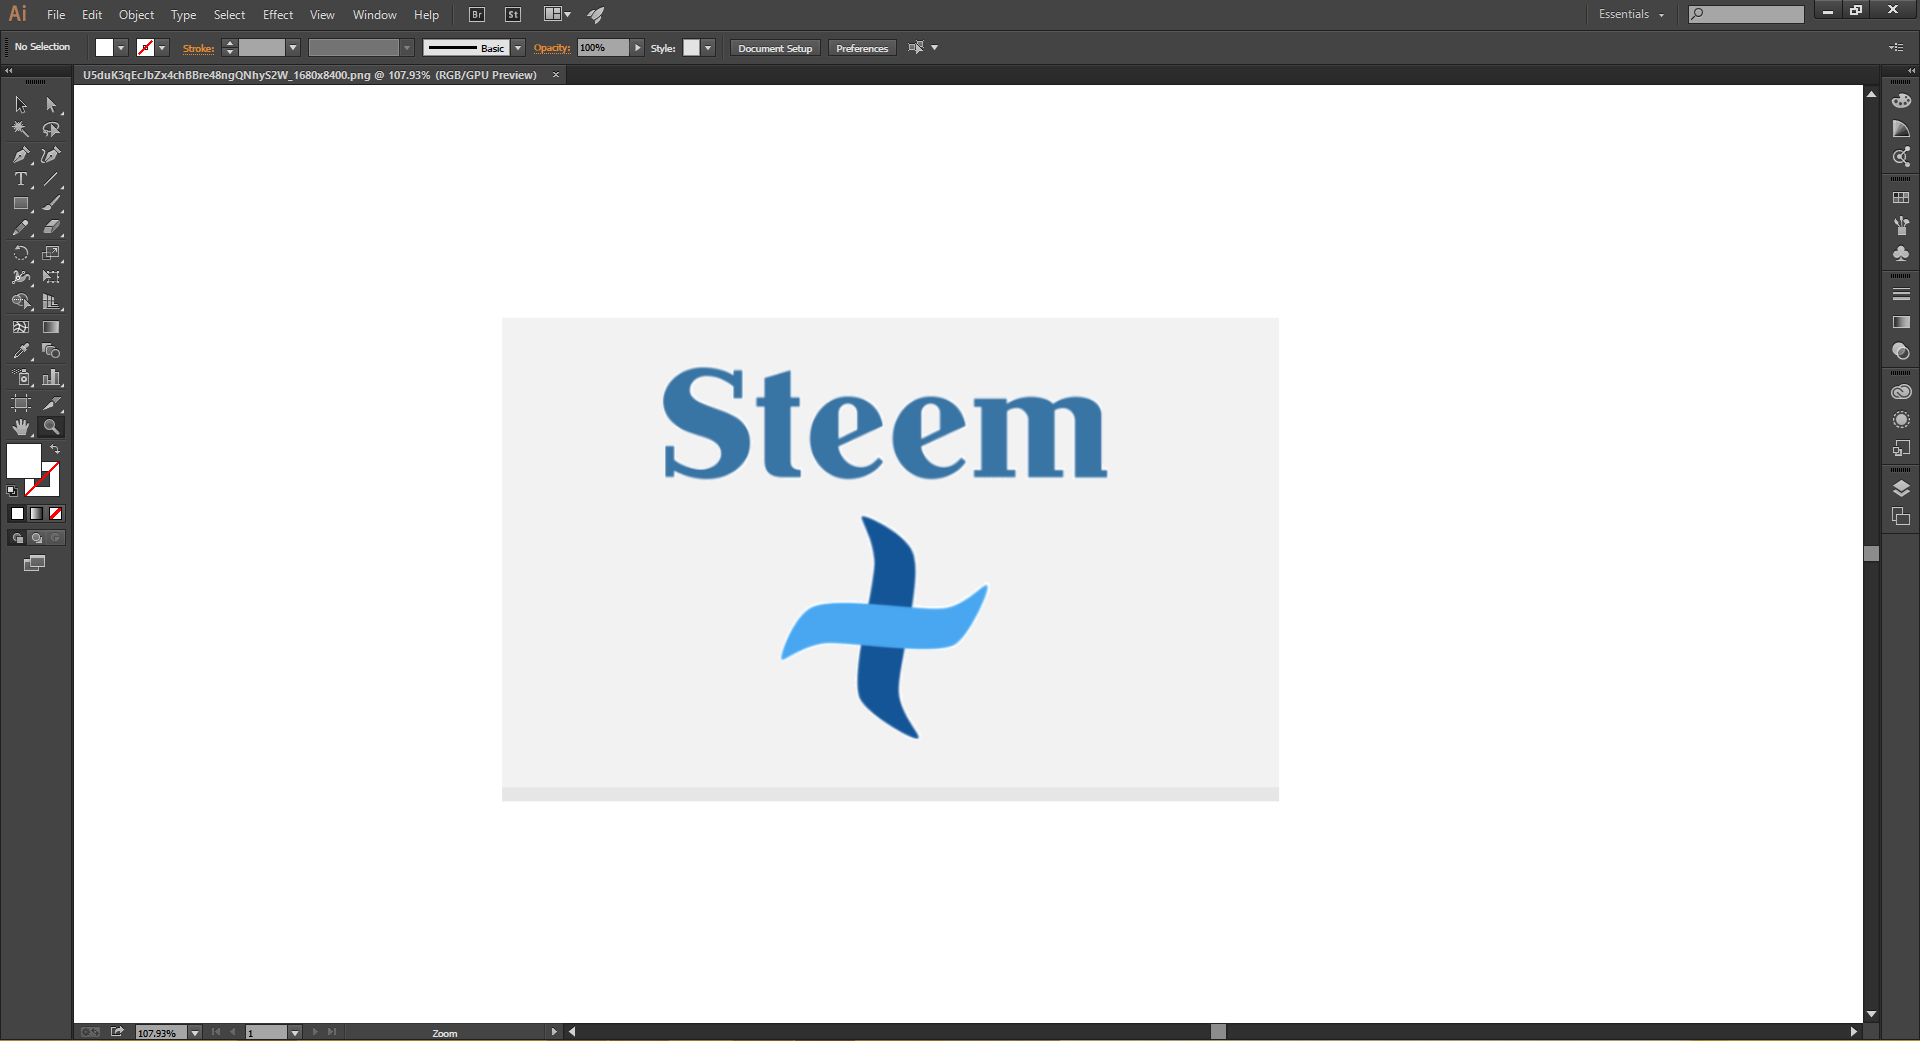Activate the Paintbrush tool

(x=51, y=203)
